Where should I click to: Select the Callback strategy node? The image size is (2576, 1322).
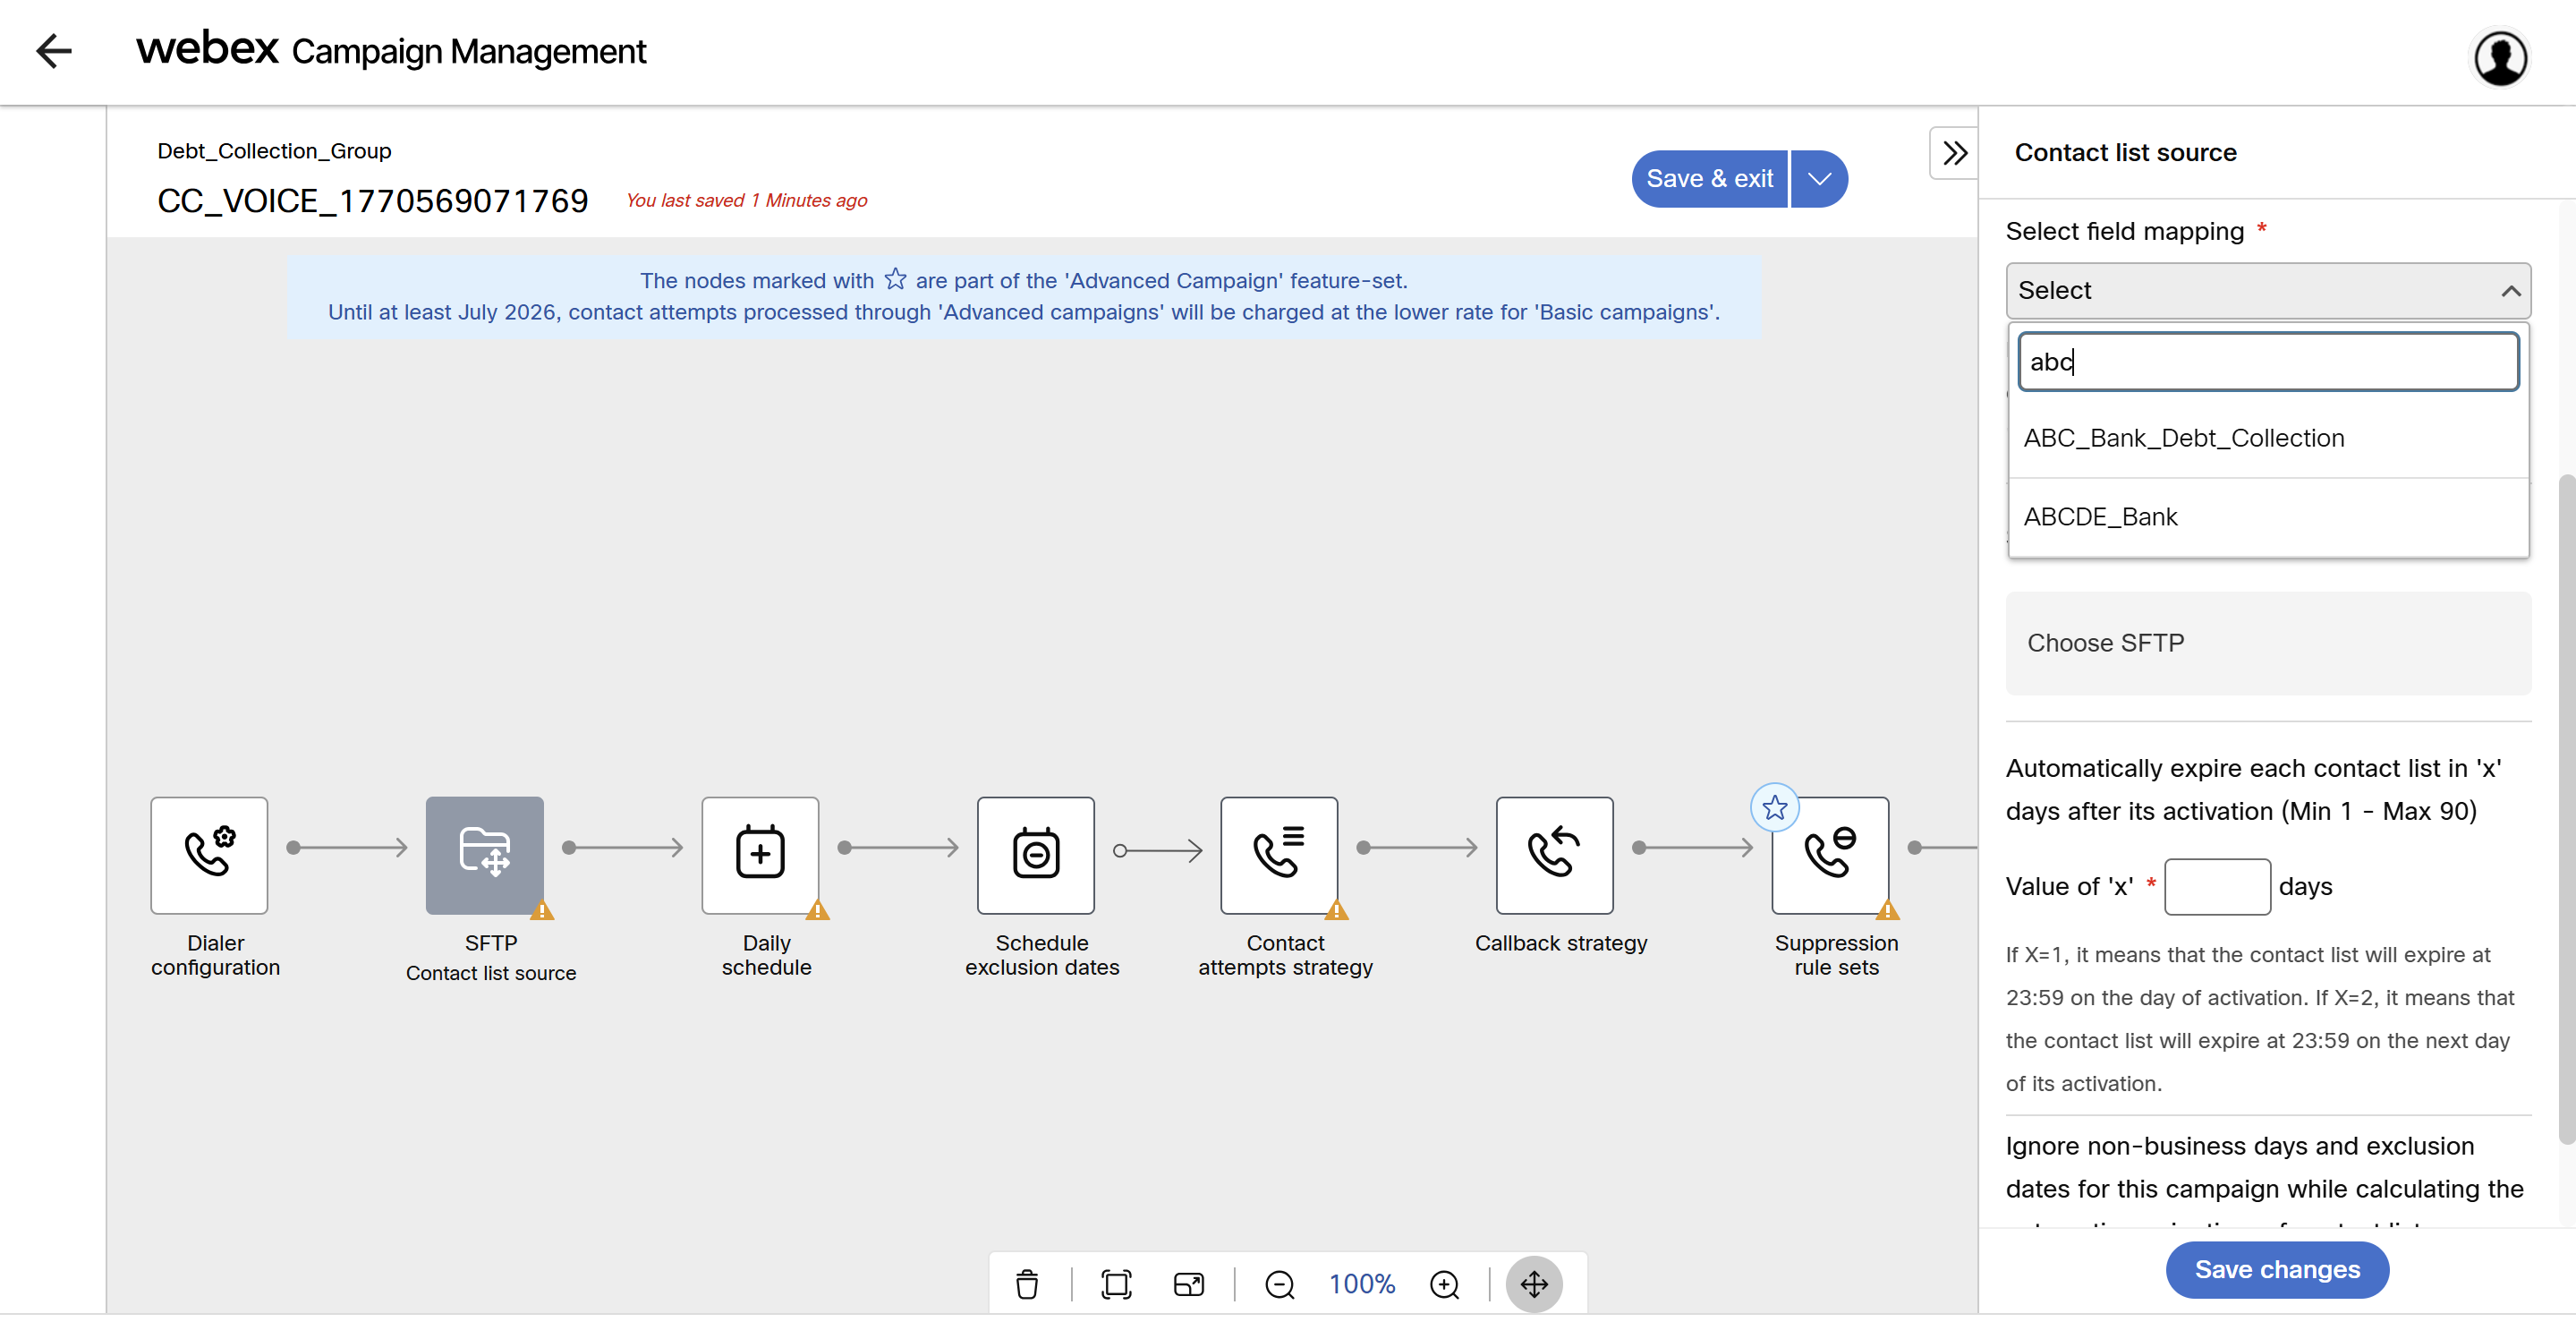click(x=1554, y=854)
